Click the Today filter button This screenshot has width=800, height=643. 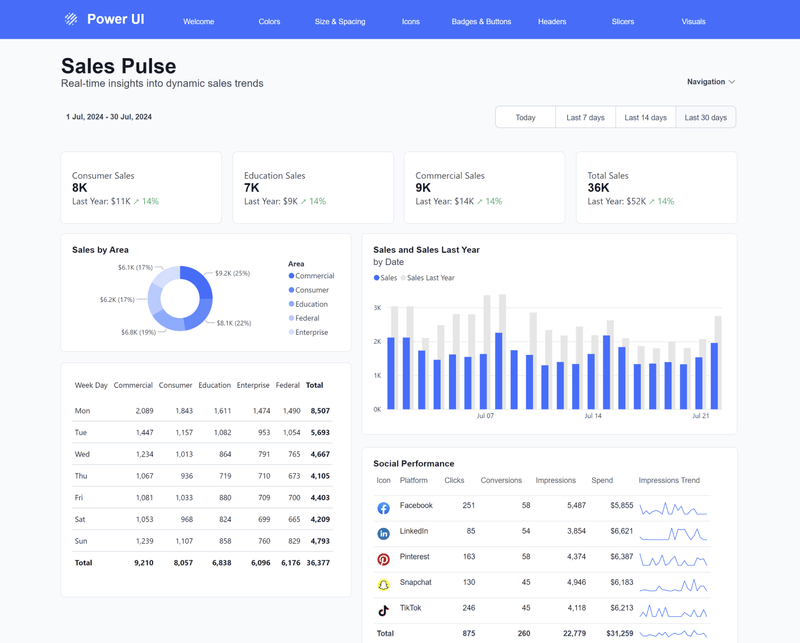(x=525, y=117)
